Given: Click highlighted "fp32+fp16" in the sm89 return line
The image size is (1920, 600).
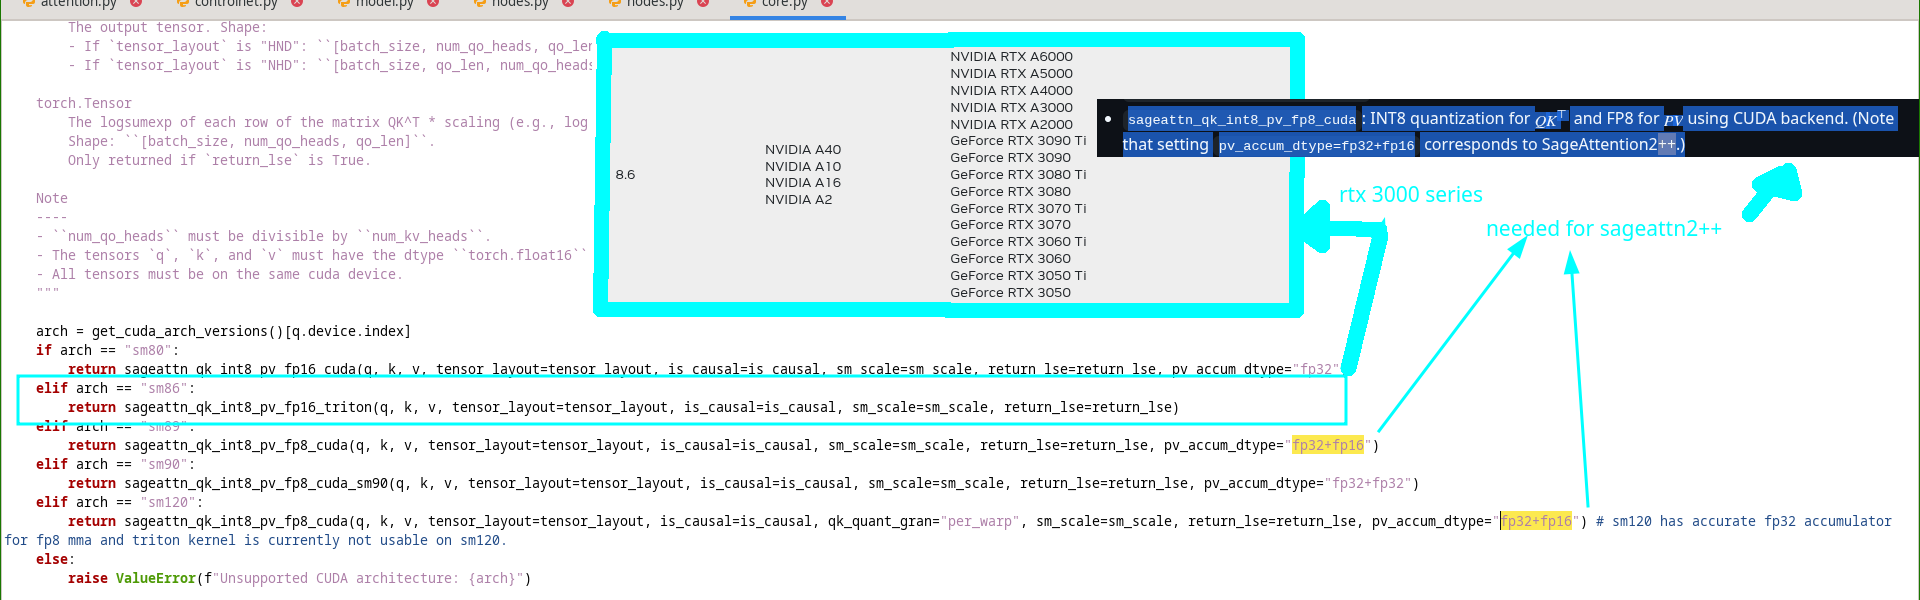Looking at the screenshot, I should (1328, 446).
